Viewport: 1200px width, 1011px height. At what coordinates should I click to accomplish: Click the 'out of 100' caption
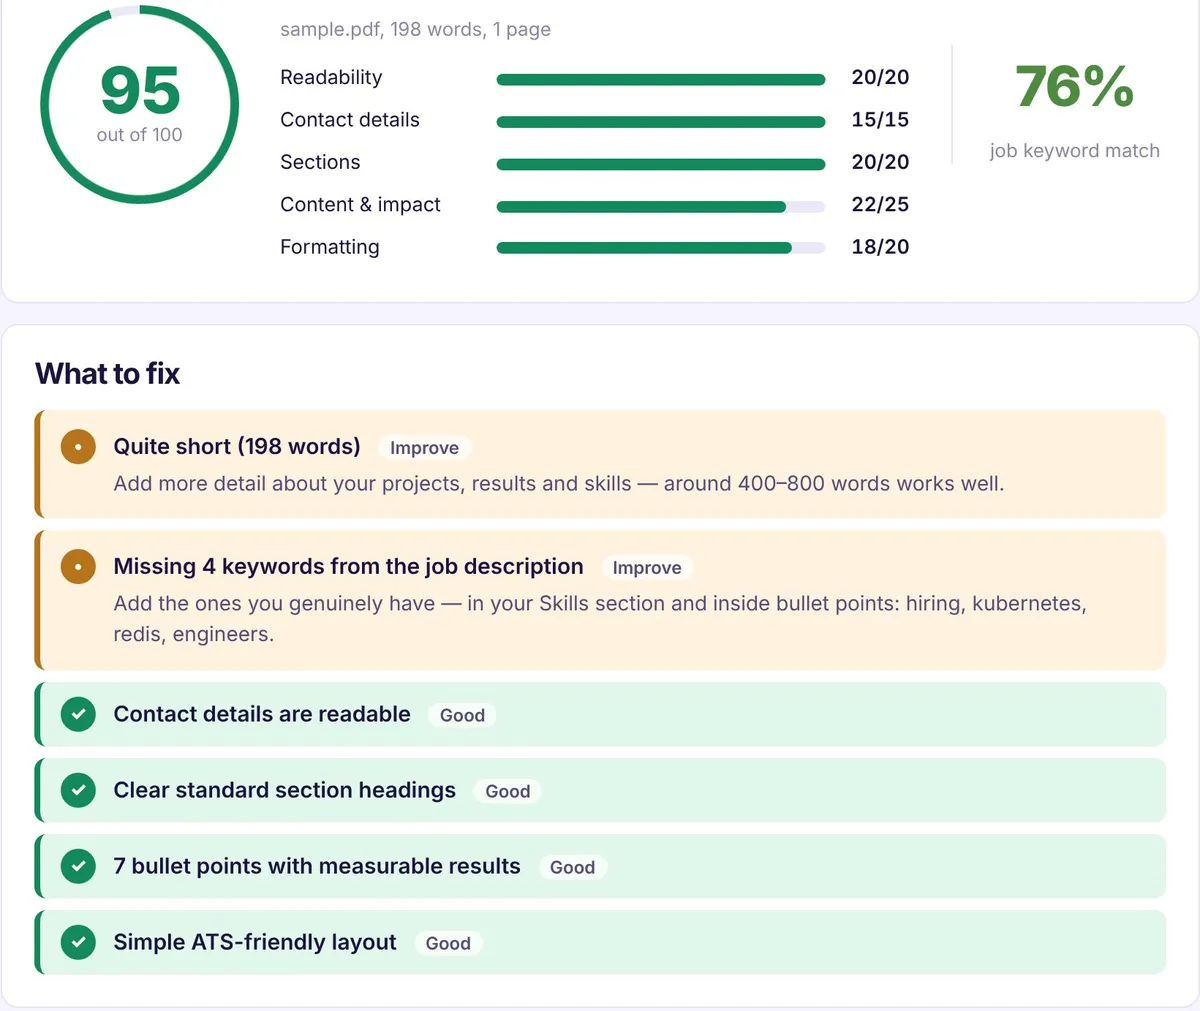(139, 135)
